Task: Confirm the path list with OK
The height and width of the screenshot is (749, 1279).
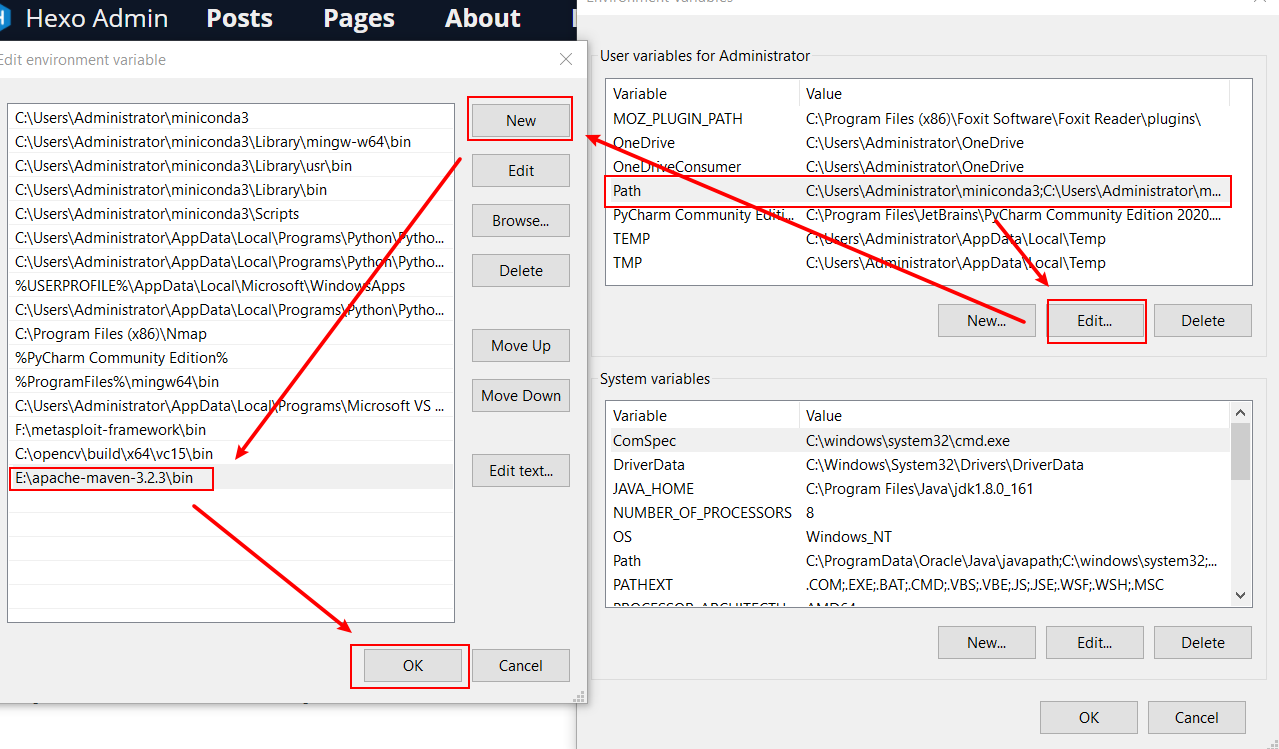Action: (412, 665)
